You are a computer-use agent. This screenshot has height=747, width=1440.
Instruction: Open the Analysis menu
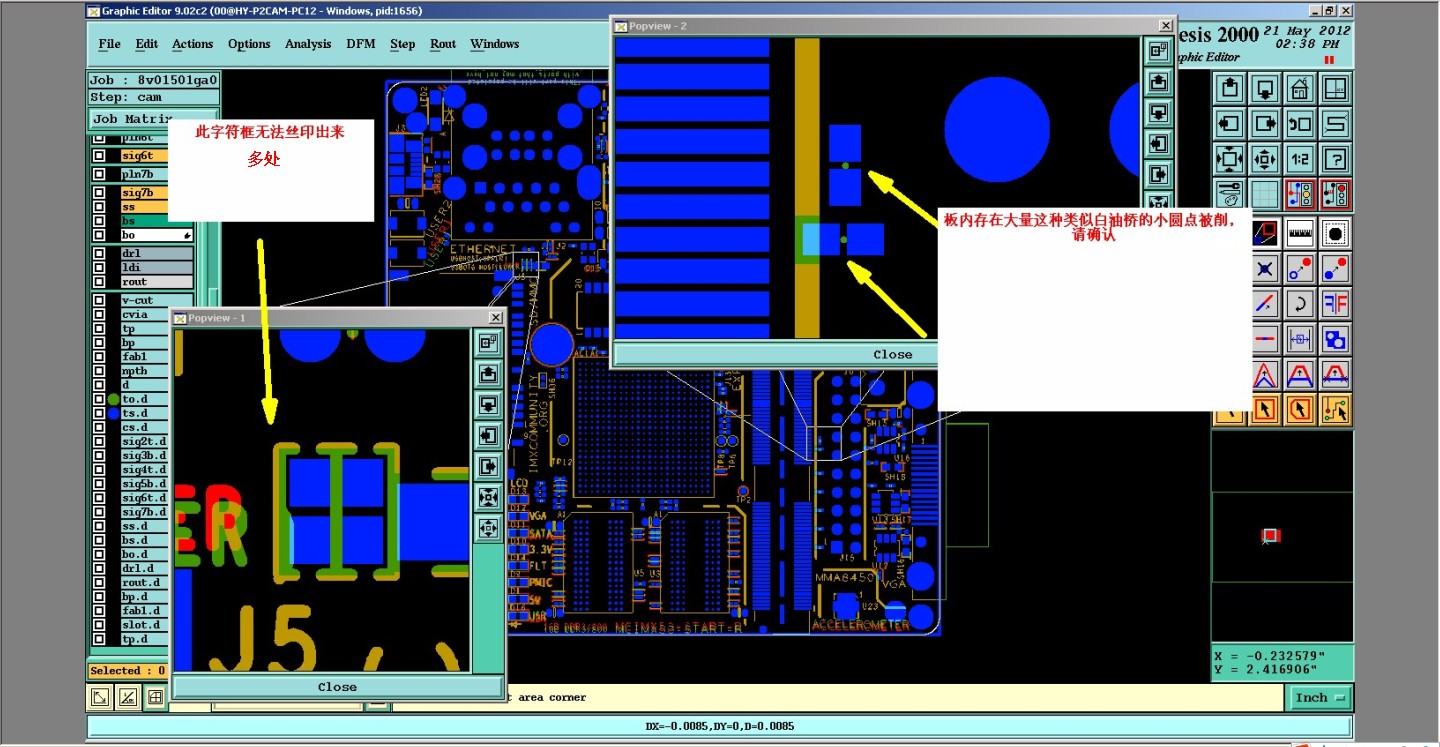[x=308, y=44]
